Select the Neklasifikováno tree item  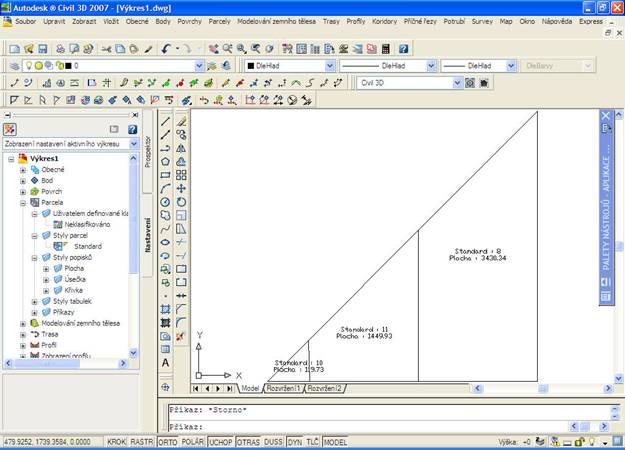87,224
